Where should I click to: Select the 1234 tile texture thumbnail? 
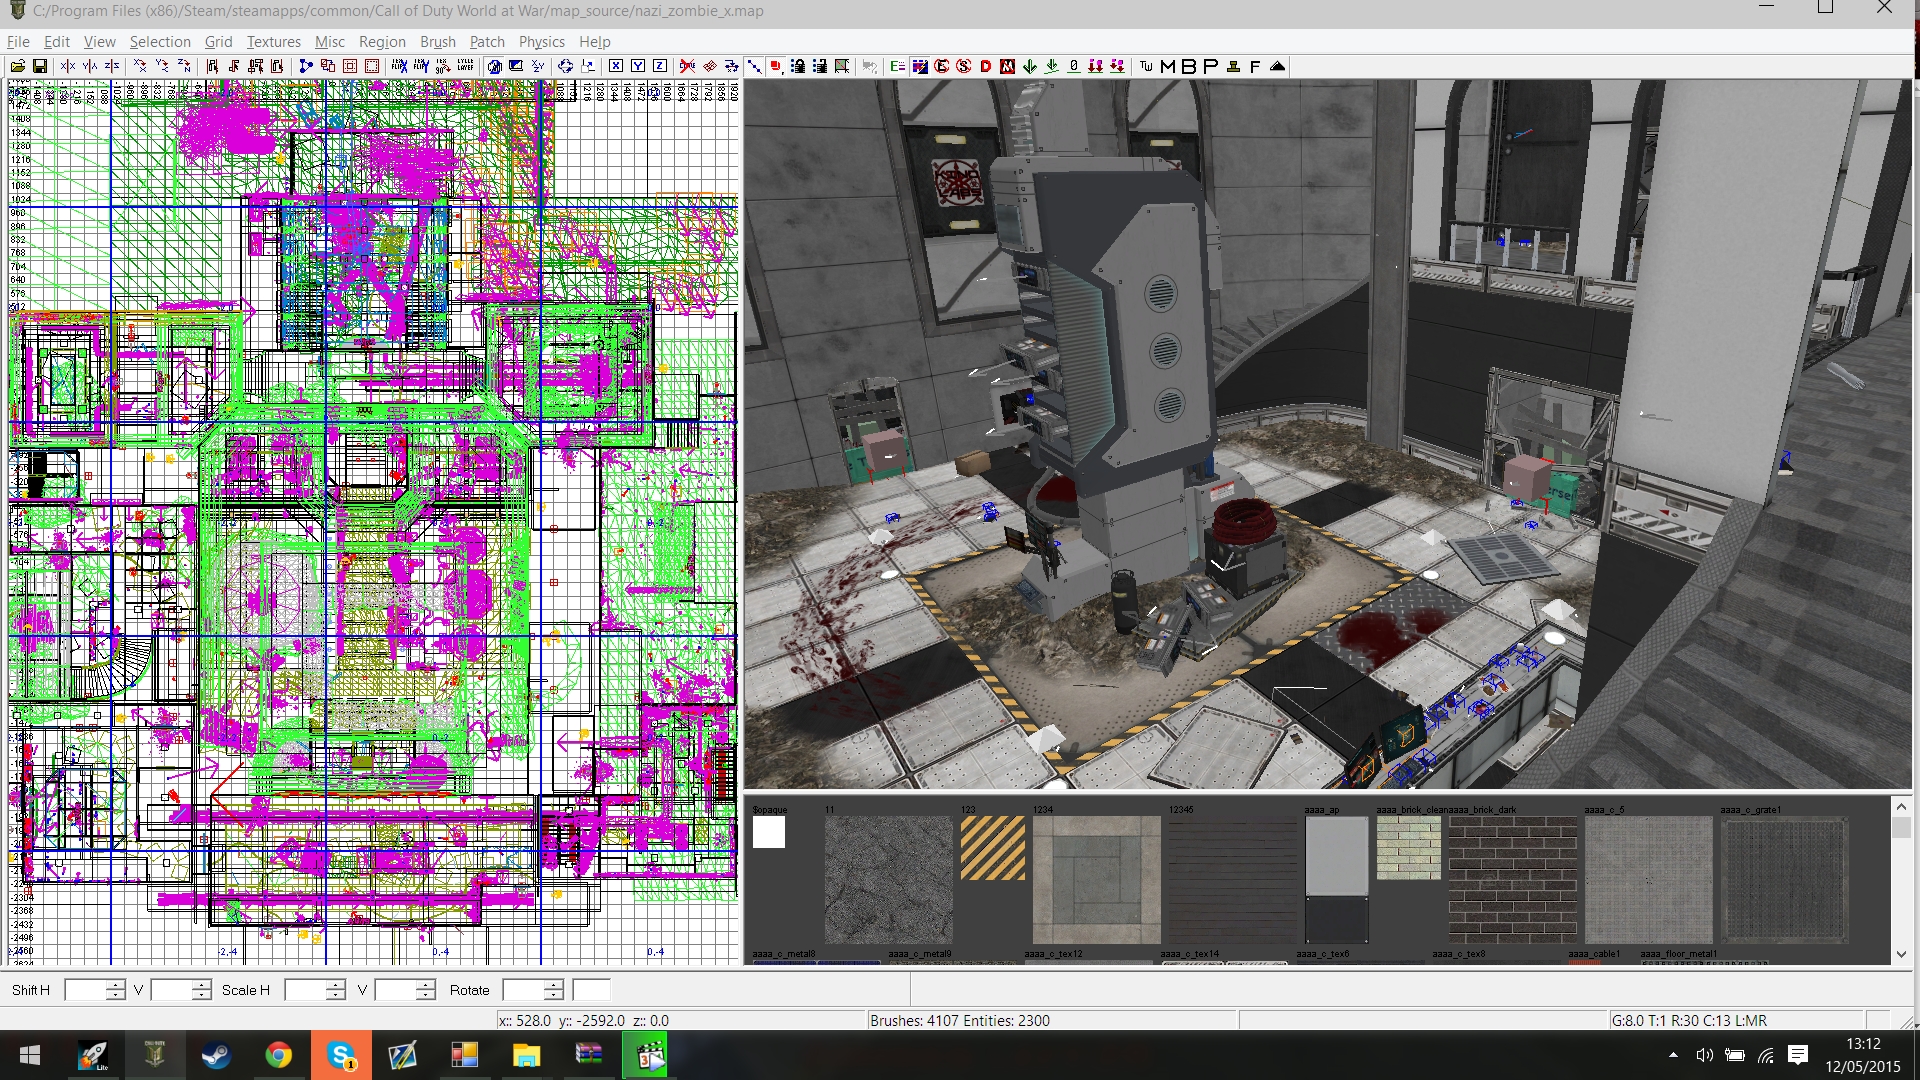point(1096,879)
